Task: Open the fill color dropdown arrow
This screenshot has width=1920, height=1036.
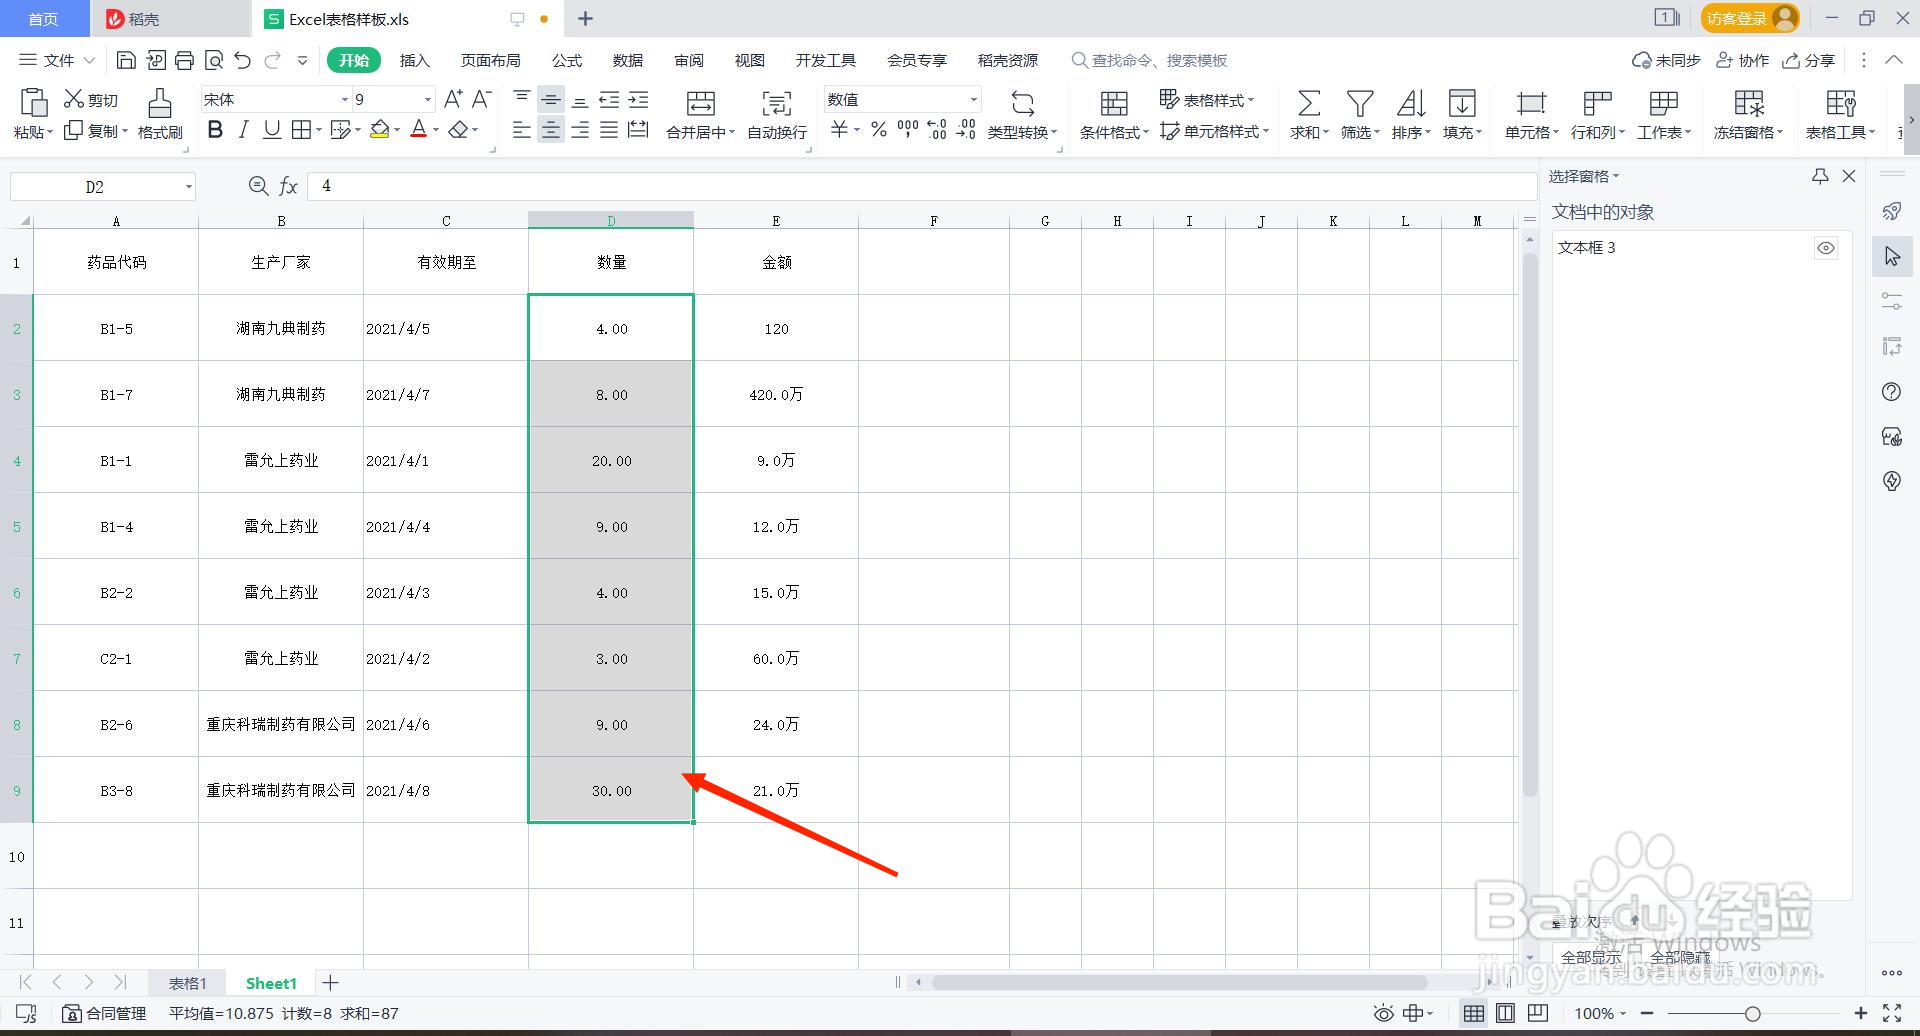Action: (397, 130)
